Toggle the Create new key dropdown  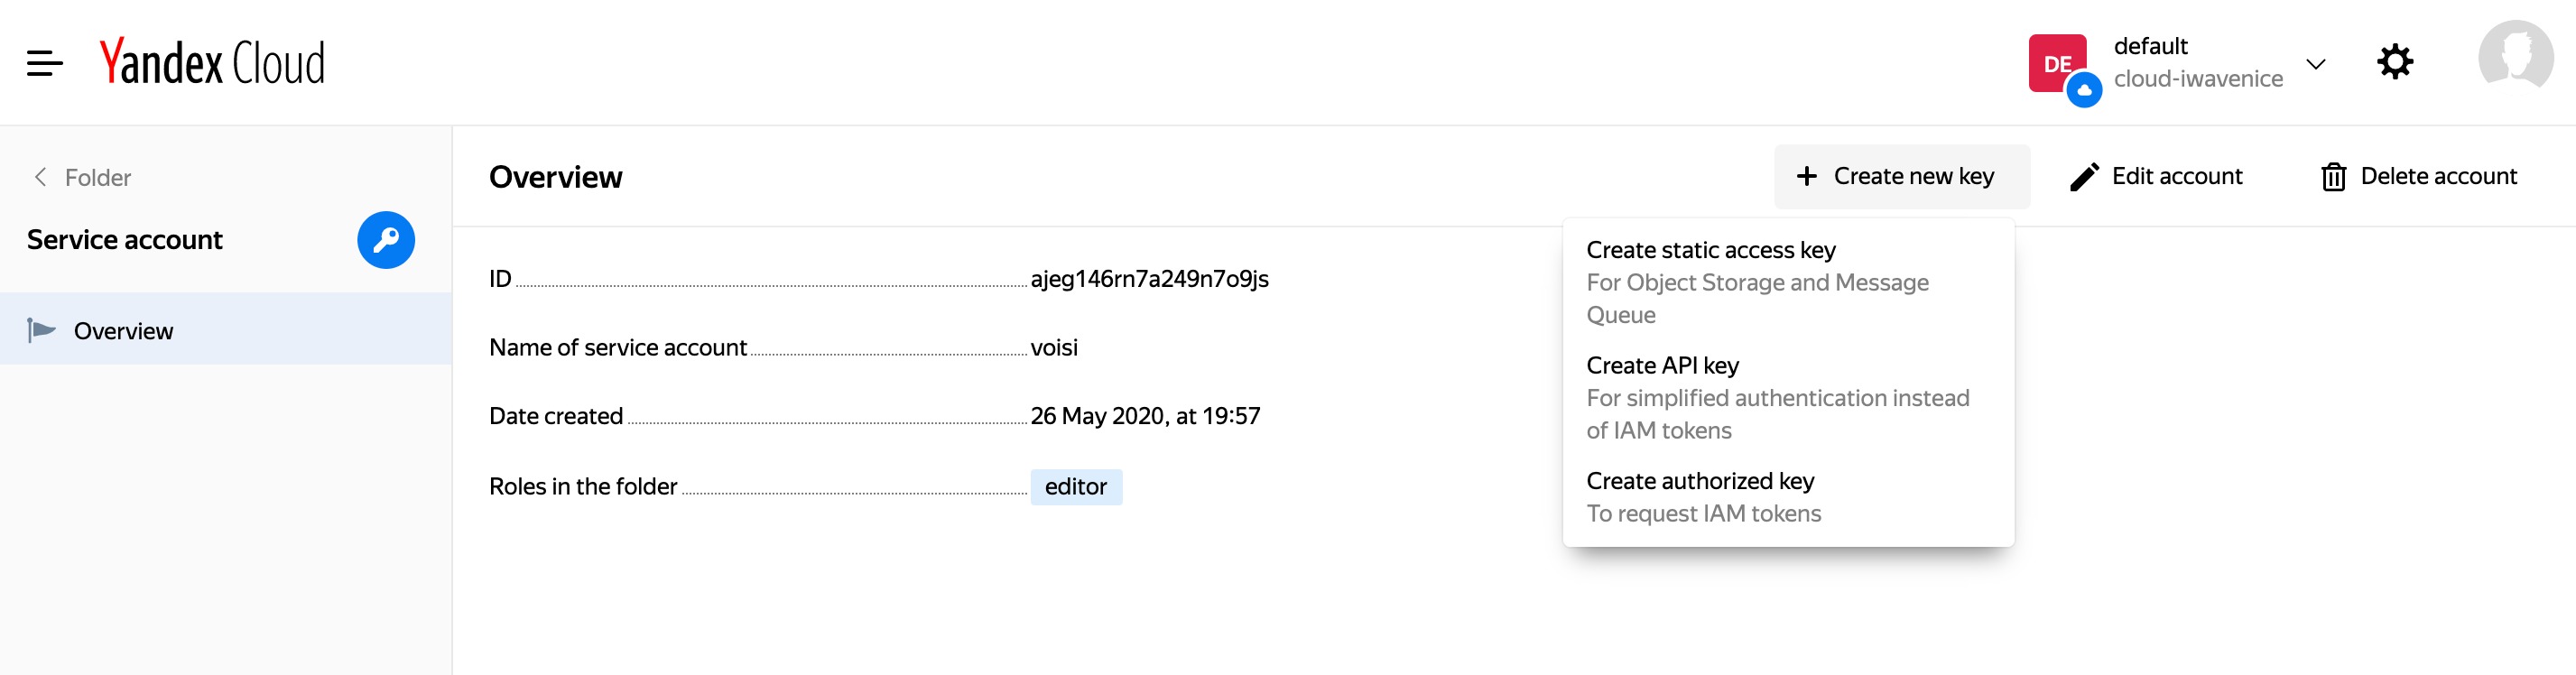click(x=1901, y=177)
